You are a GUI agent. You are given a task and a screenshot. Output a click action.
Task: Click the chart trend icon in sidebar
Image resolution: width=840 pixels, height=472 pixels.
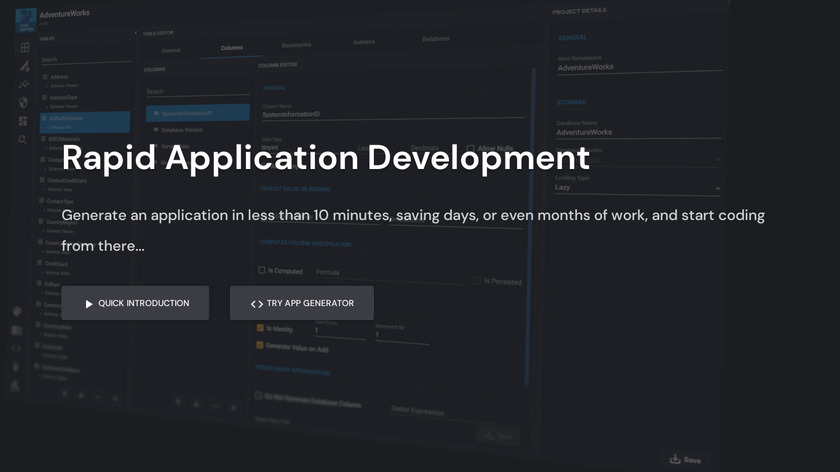point(23,84)
